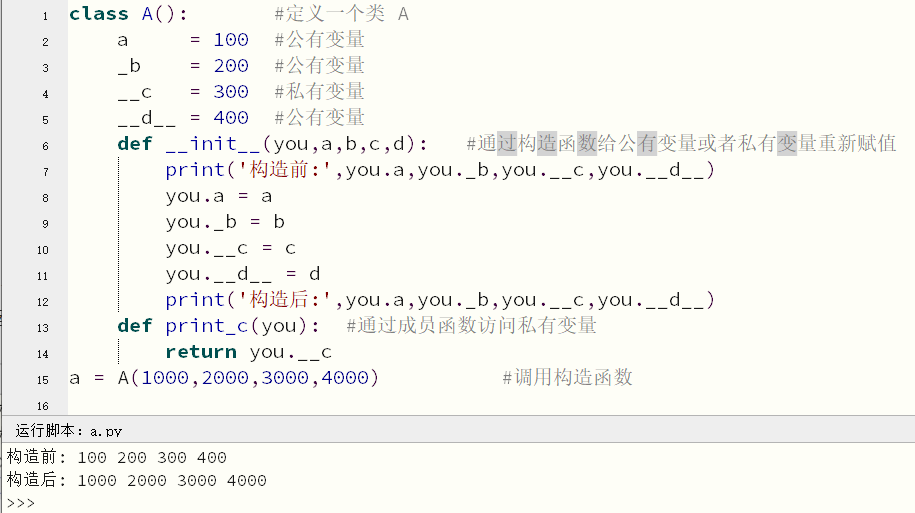Image resolution: width=915 pixels, height=513 pixels.
Task: Click the __init__ method name
Action: 213,144
